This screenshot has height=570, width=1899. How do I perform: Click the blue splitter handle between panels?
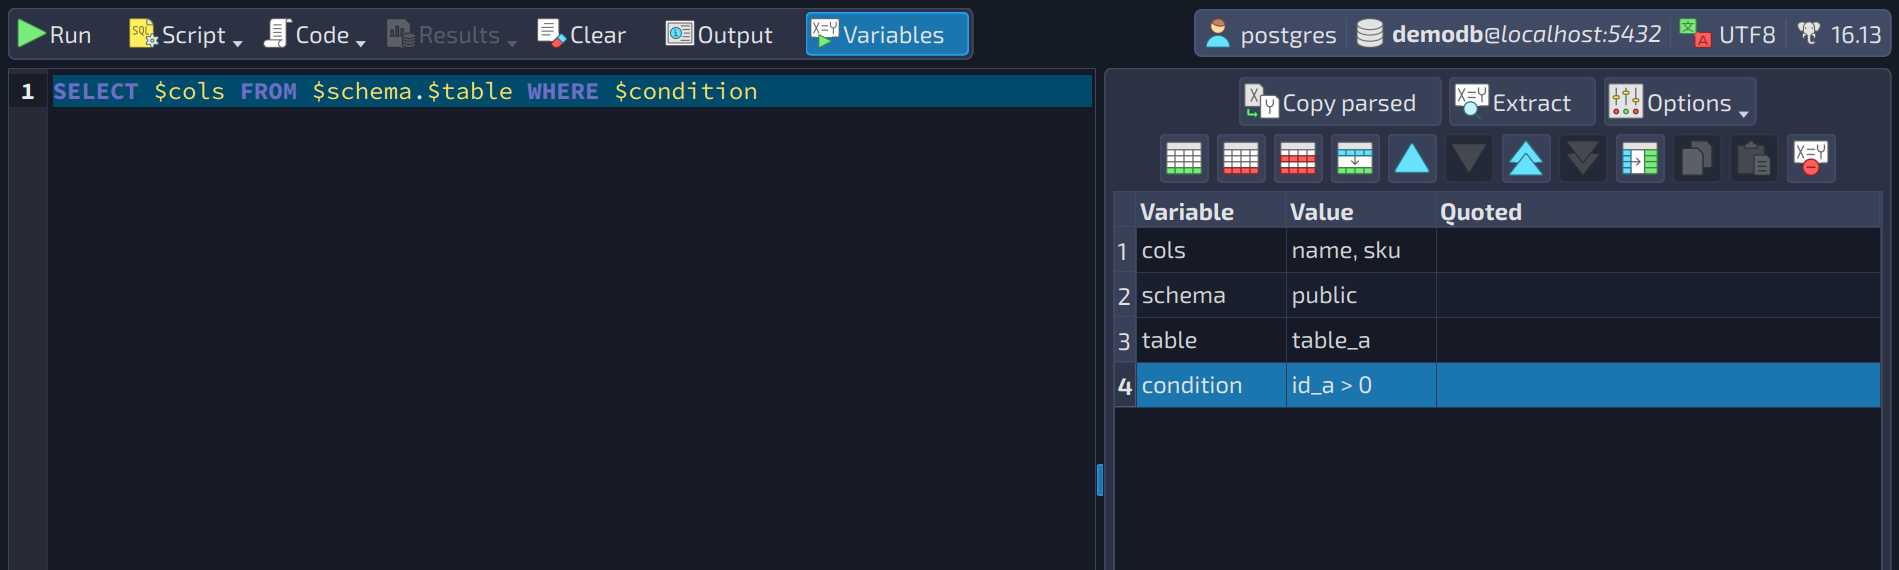(x=1100, y=480)
